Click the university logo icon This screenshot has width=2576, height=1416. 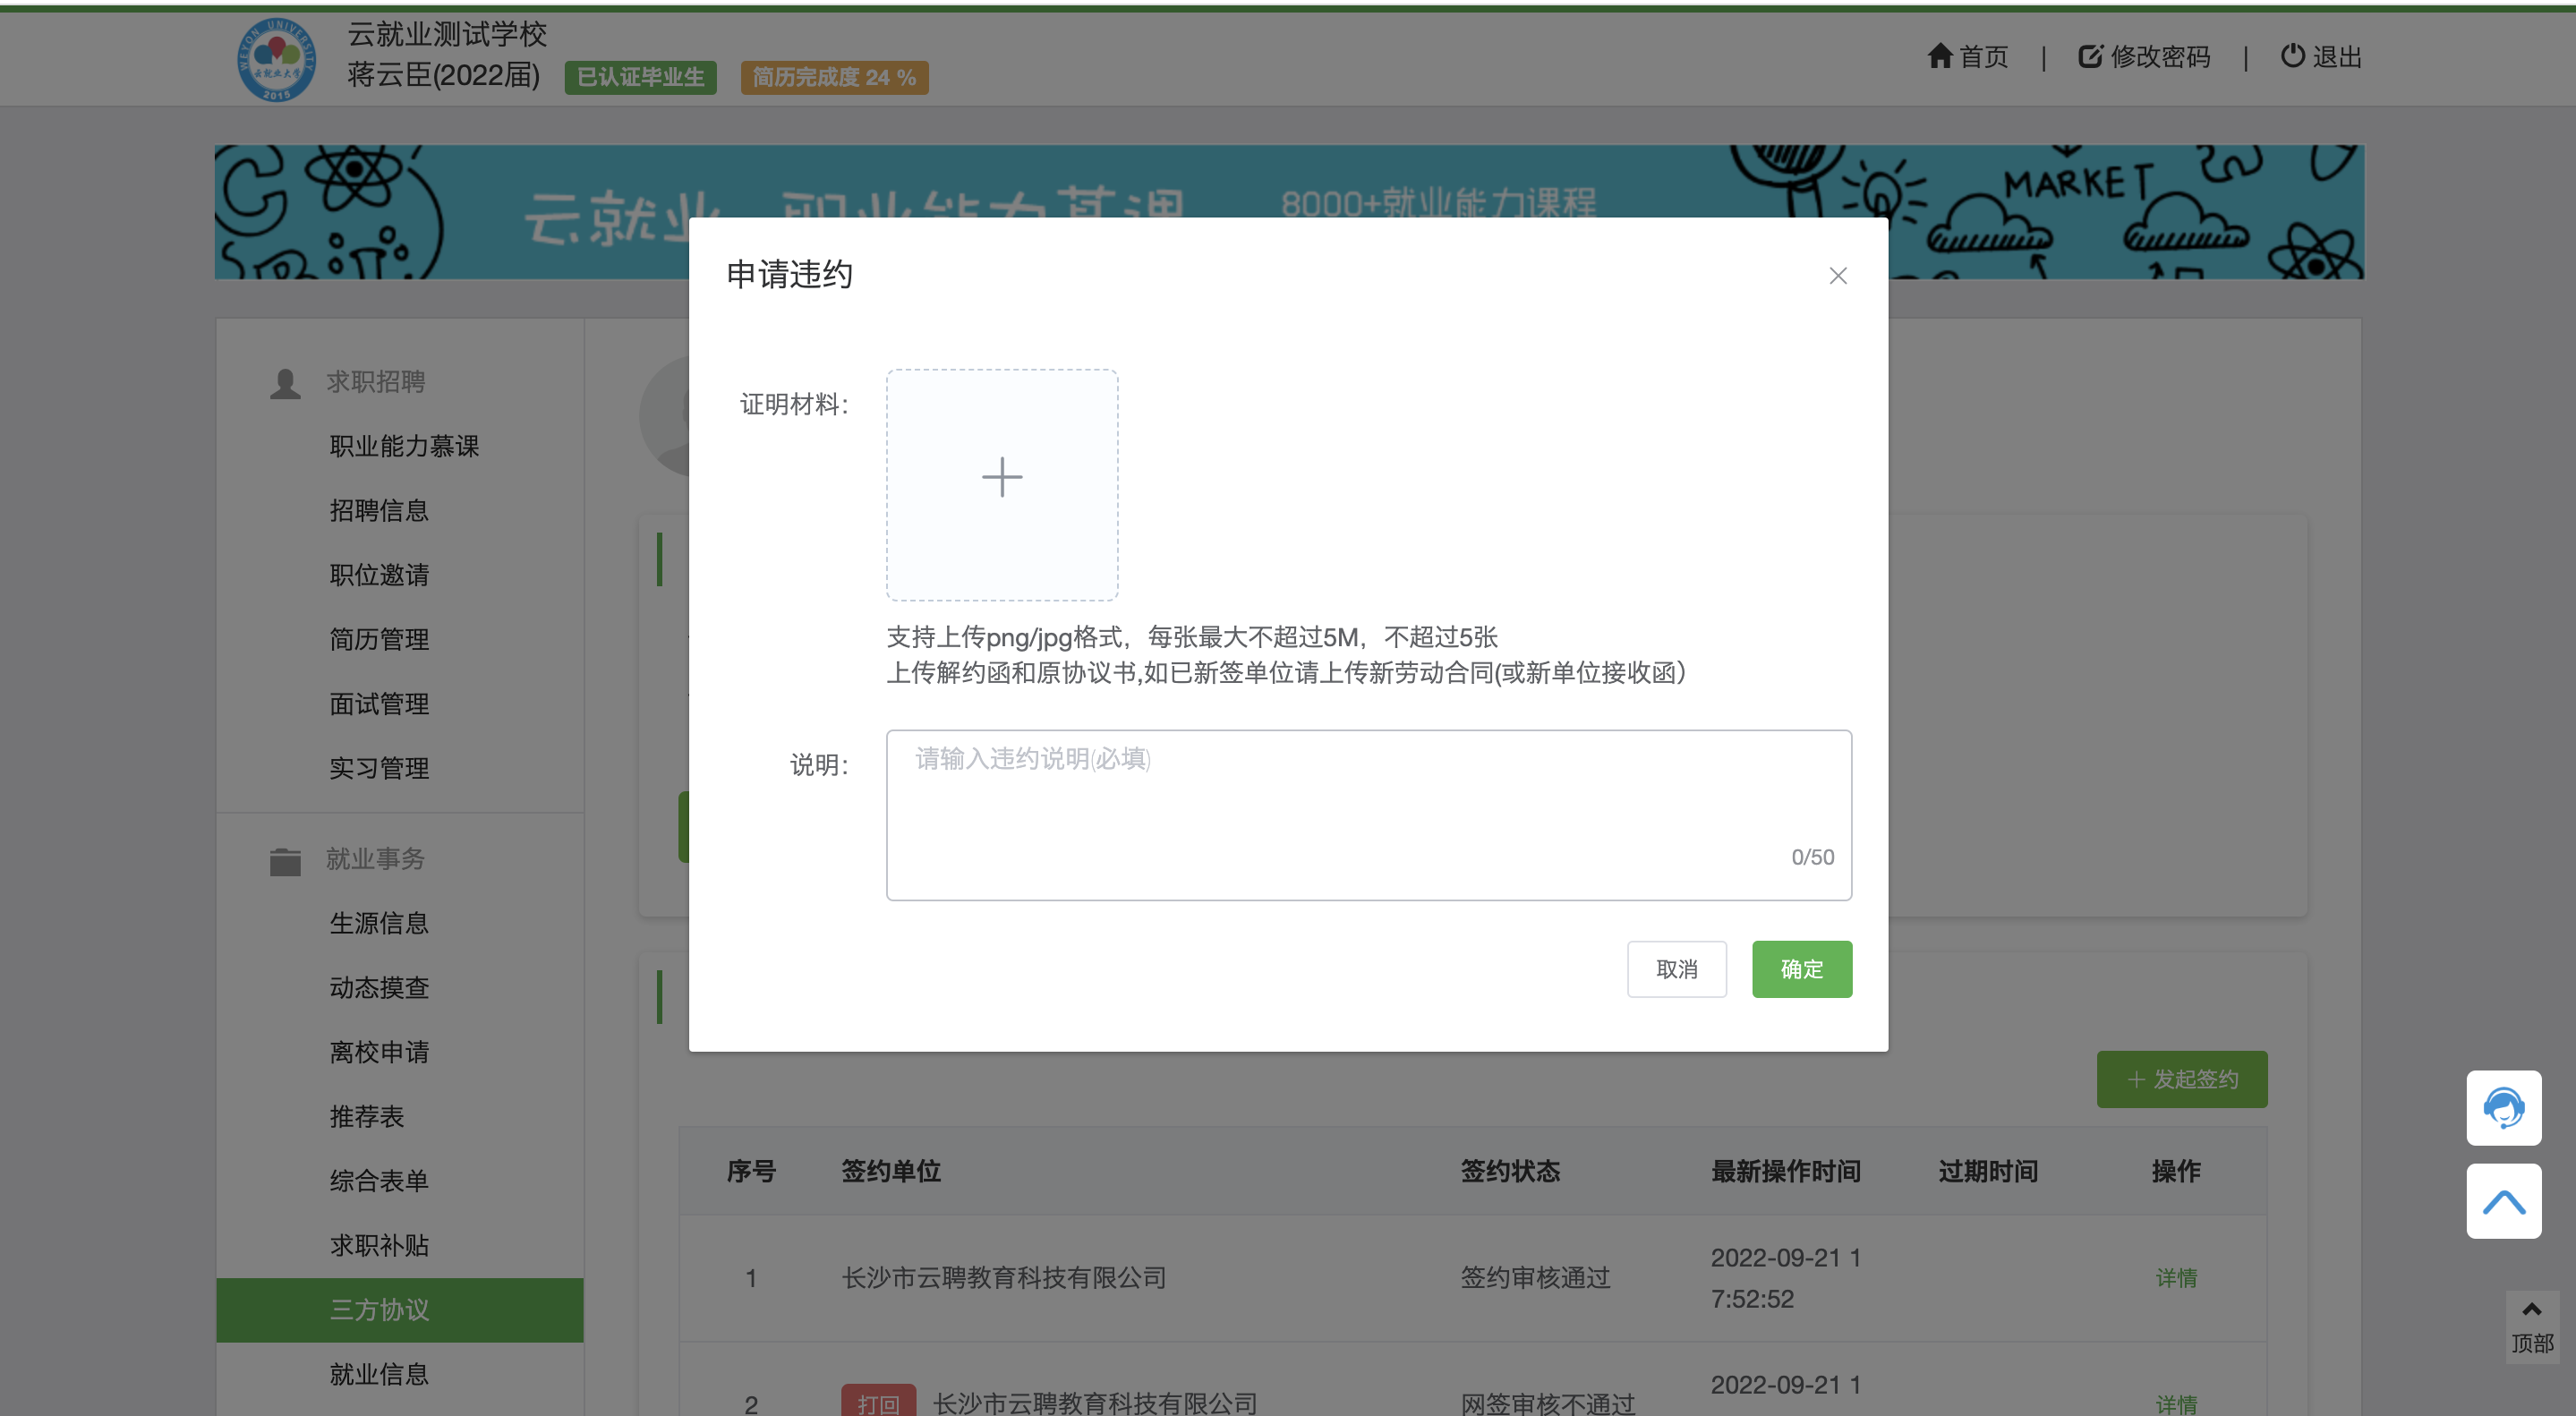[276, 58]
